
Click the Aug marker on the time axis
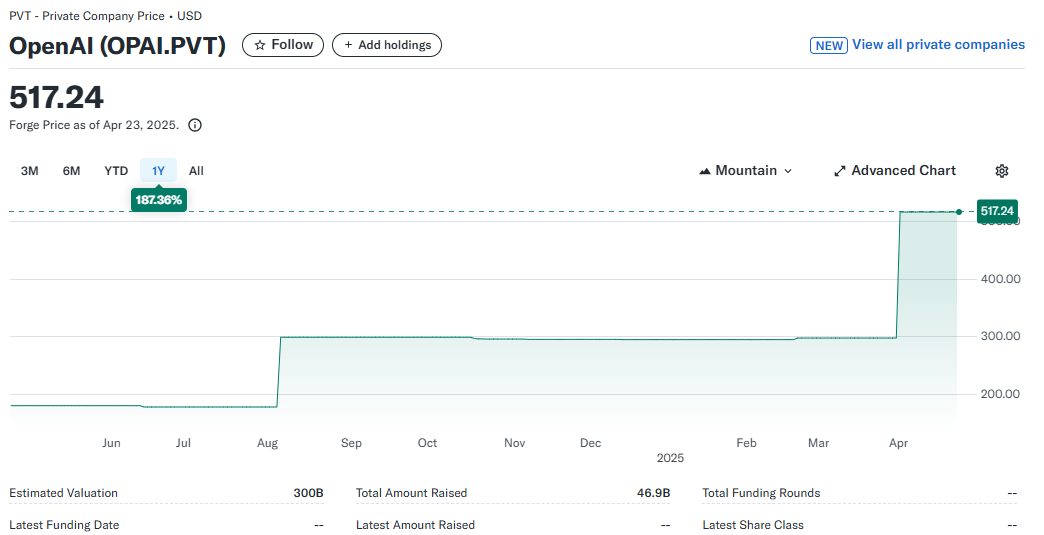click(267, 443)
